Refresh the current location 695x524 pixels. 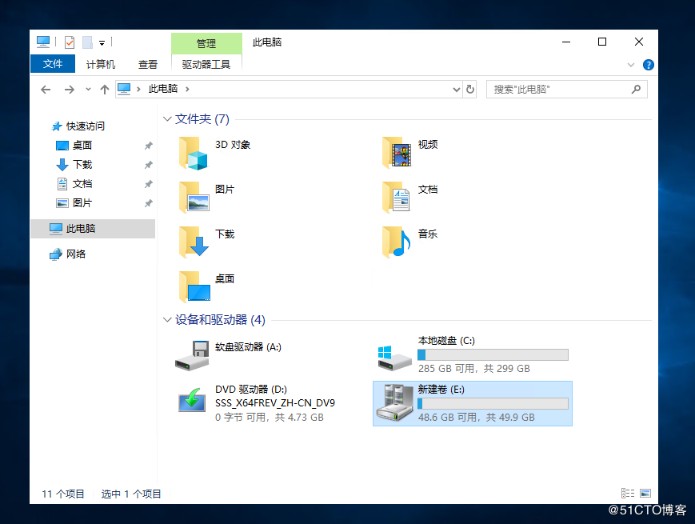(470, 90)
